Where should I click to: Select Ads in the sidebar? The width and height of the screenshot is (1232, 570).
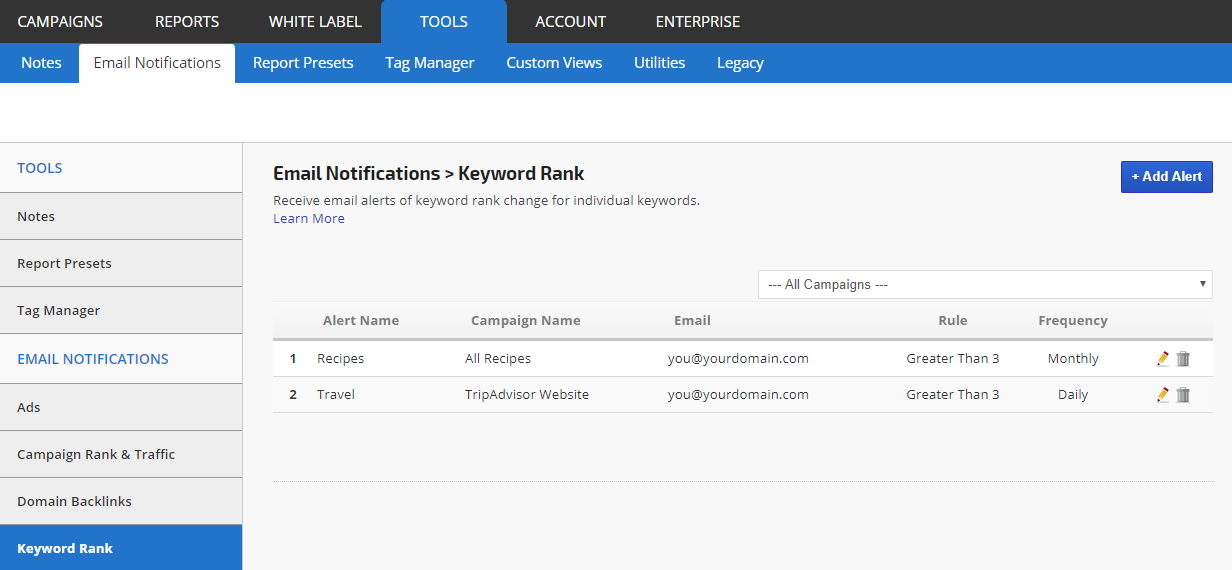point(29,408)
